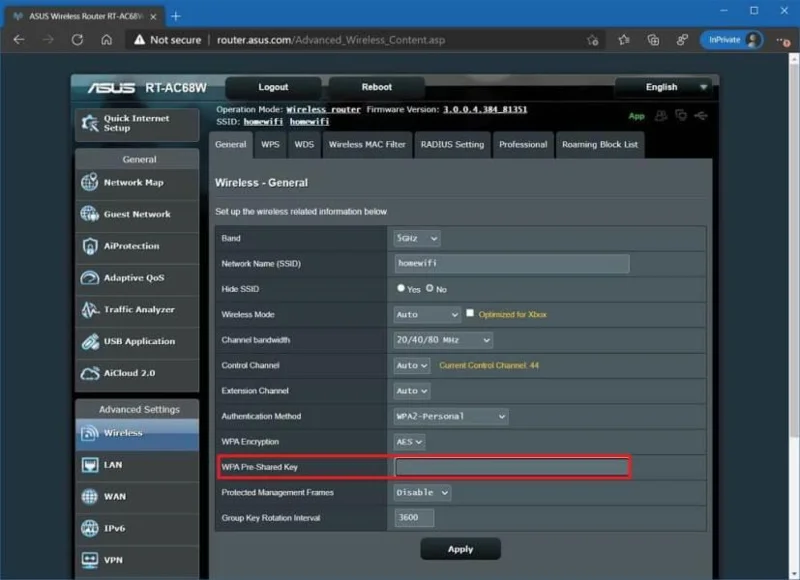
Task: Open the AiCloud 2.0 cloud icon
Action: point(90,373)
